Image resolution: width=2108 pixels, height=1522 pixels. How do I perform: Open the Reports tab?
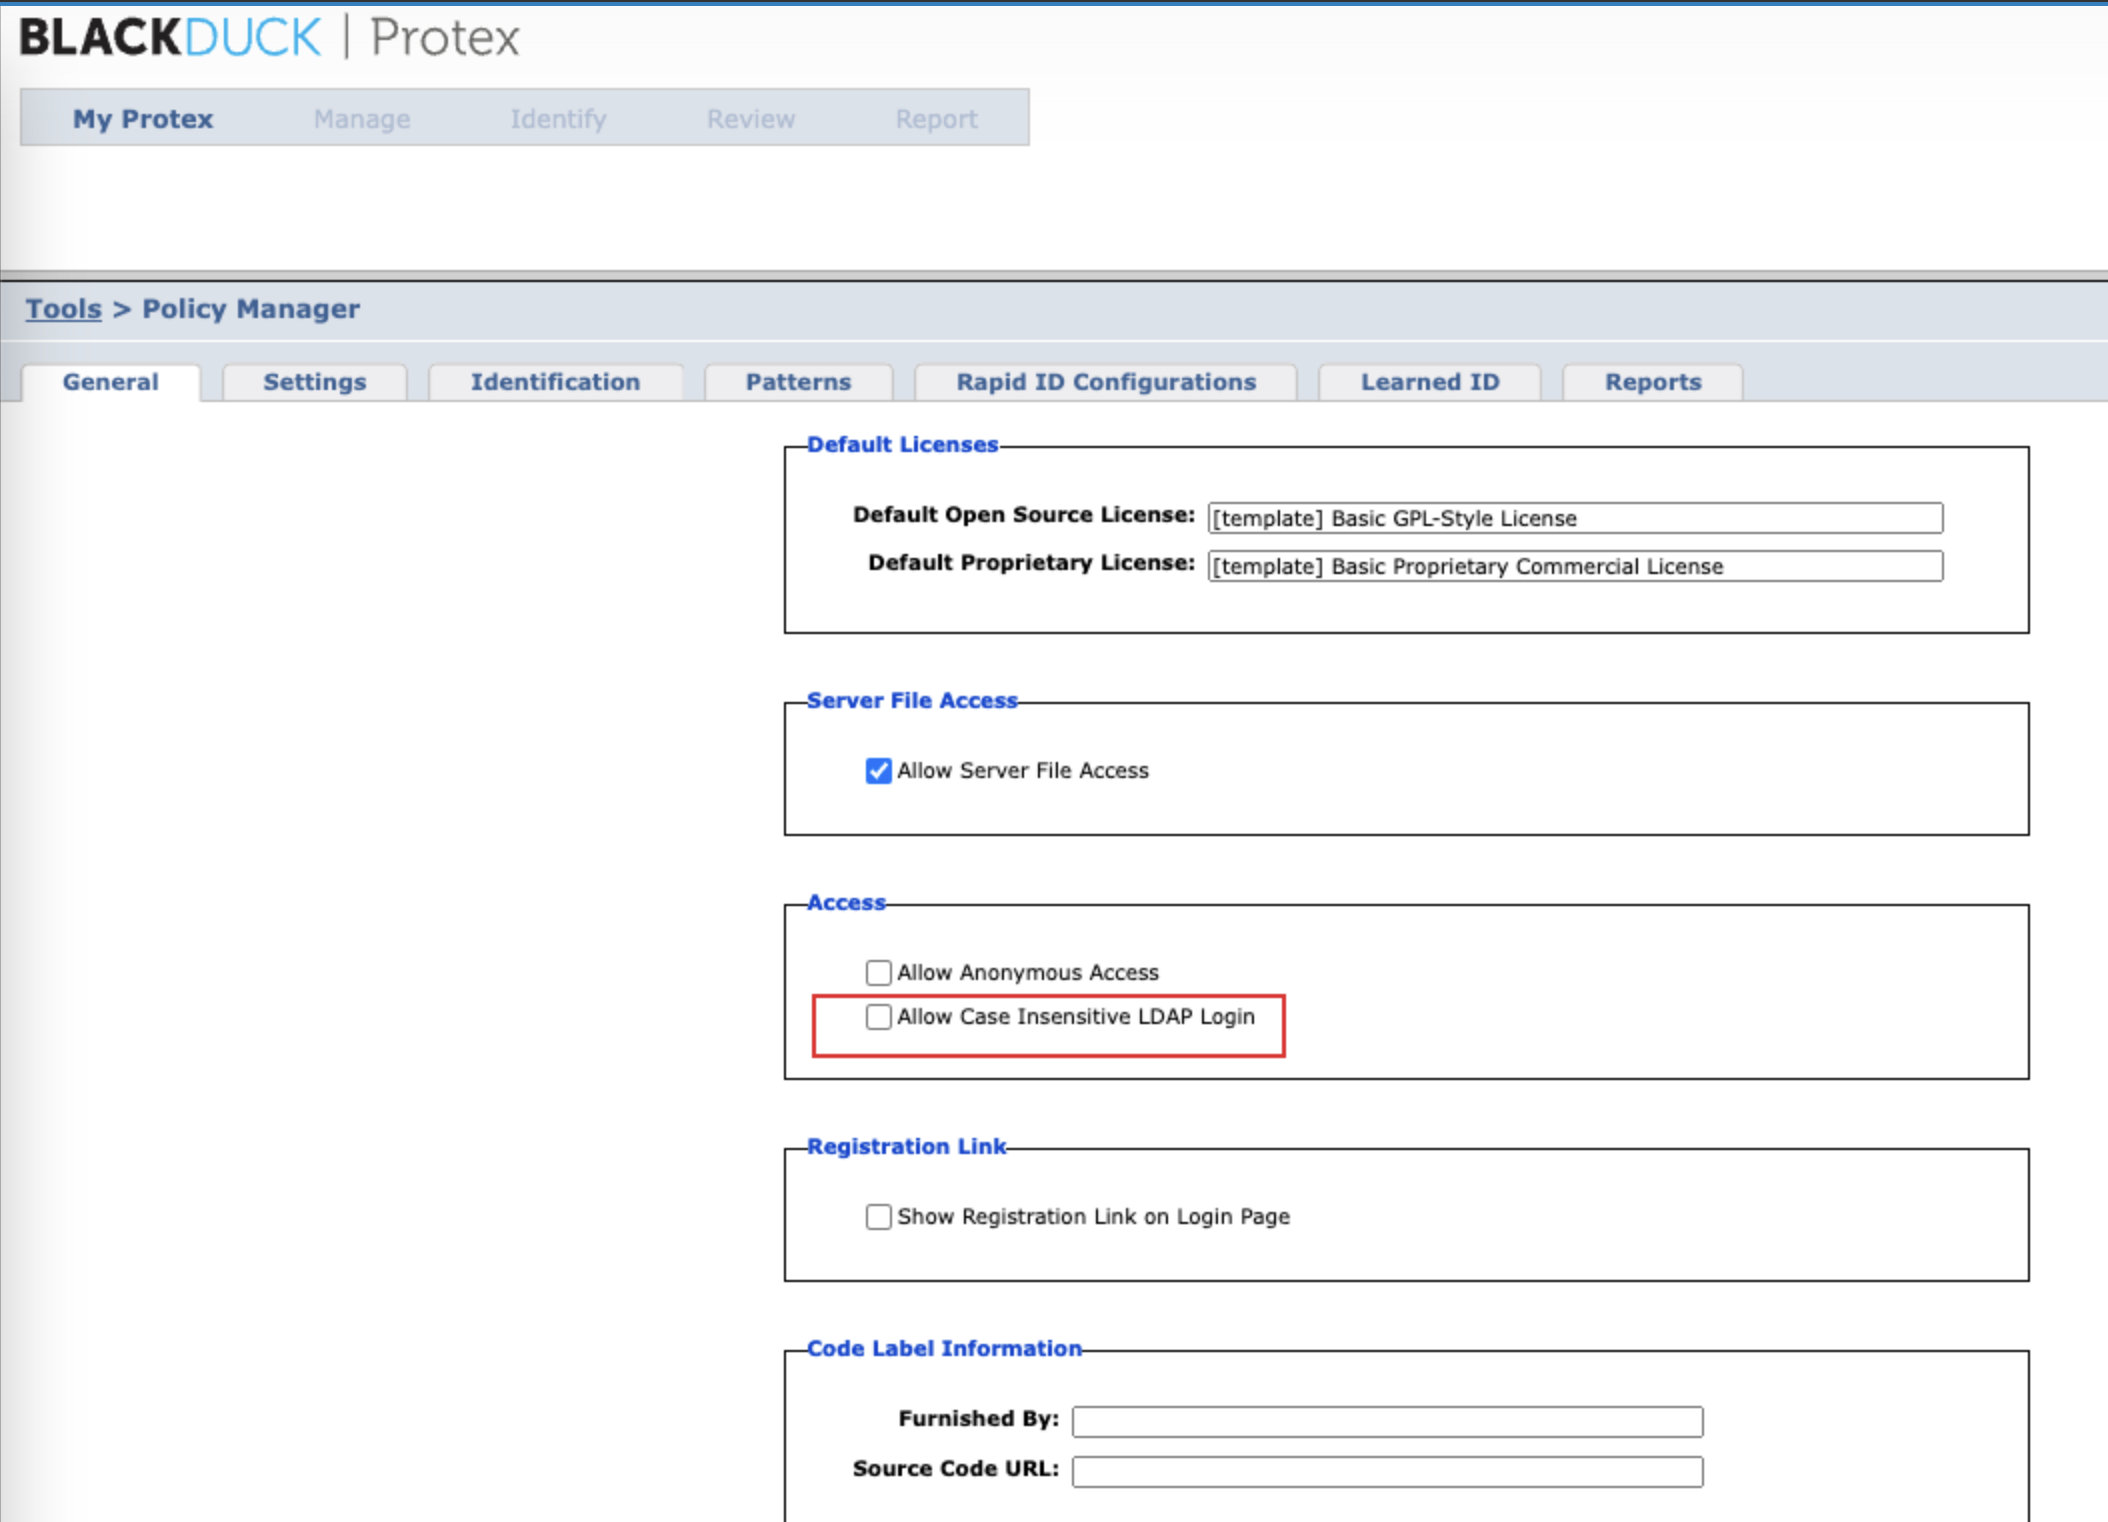point(1652,382)
